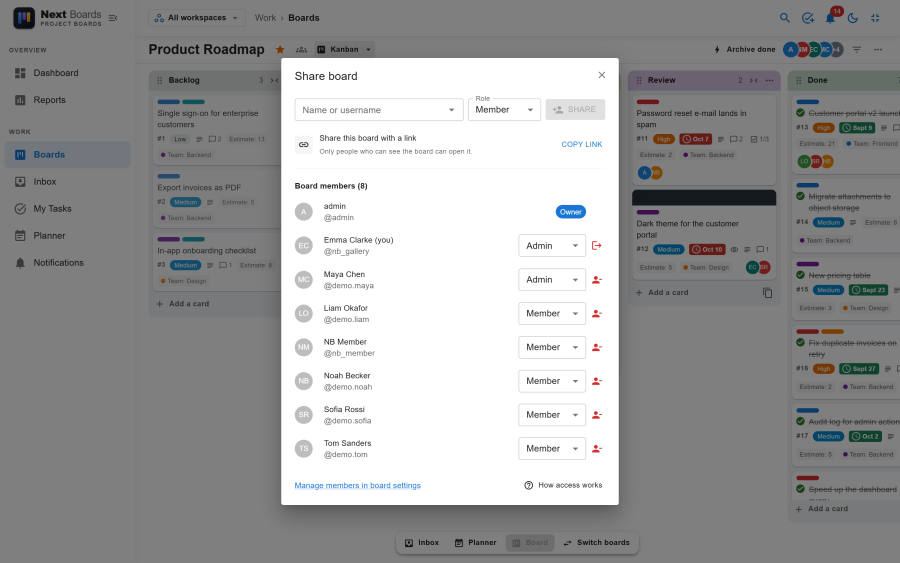Remove Tom Sanders from the board

(596, 449)
